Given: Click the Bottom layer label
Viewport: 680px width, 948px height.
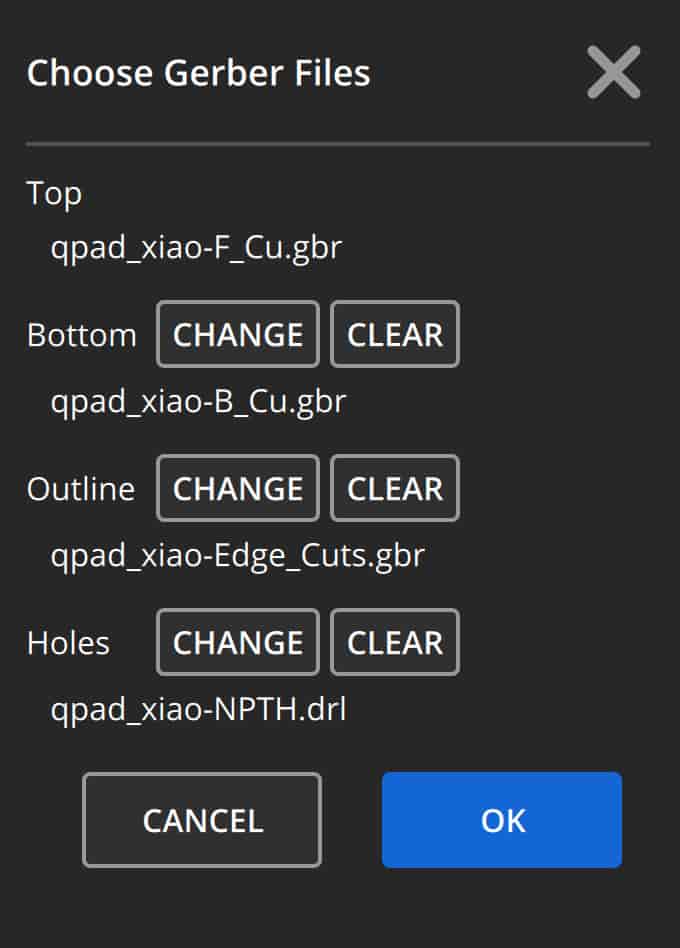Looking at the screenshot, I should (x=81, y=335).
